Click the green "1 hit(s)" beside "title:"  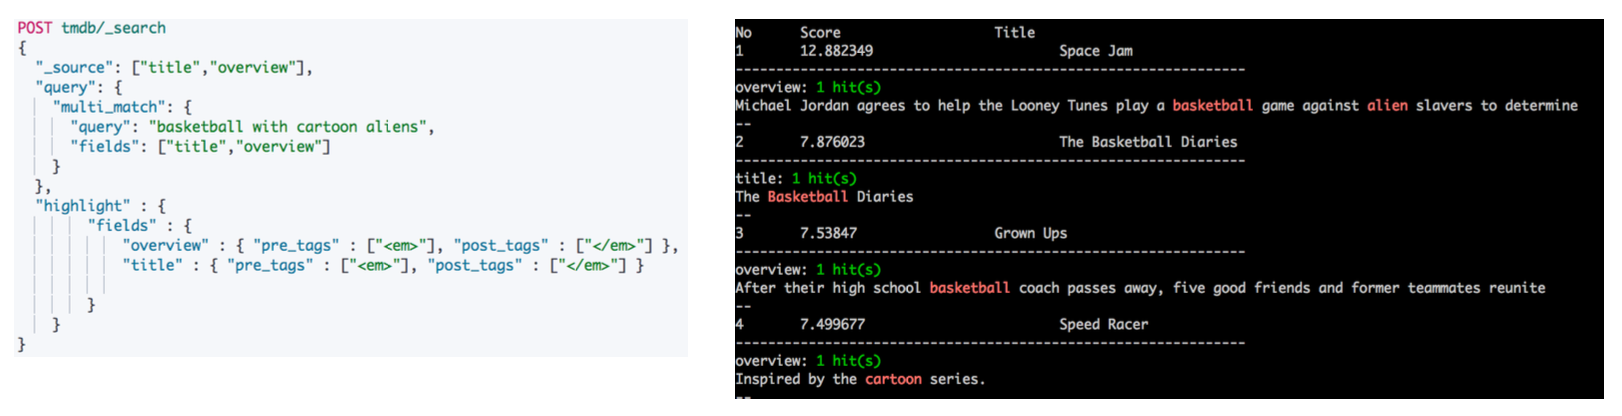pos(824,179)
